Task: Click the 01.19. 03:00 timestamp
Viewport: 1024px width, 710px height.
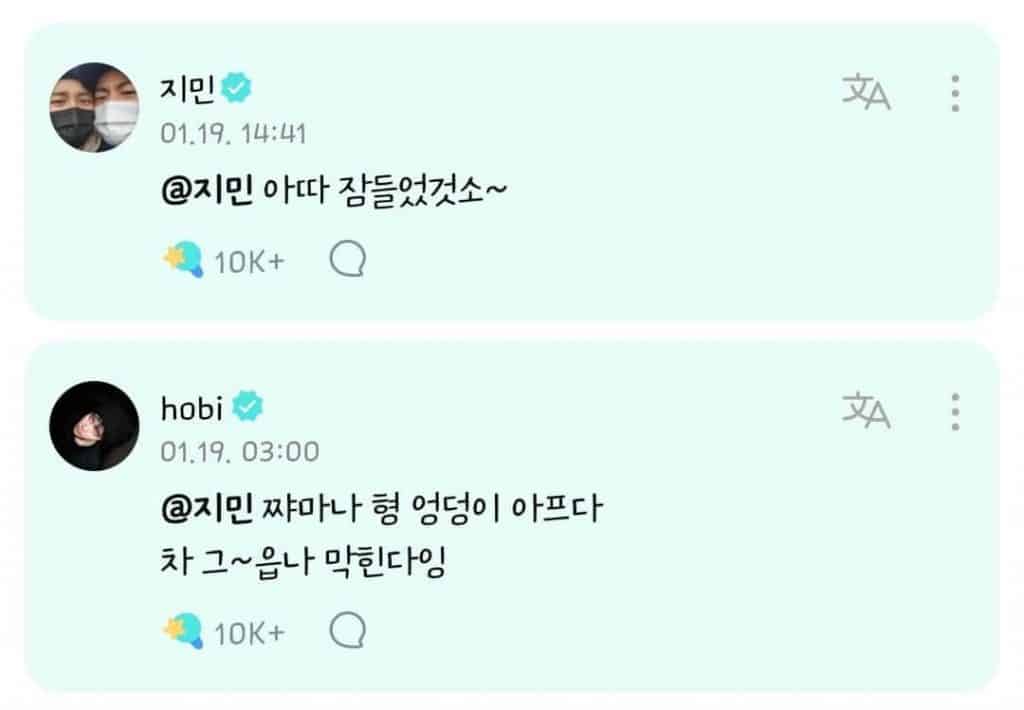Action: (x=239, y=452)
